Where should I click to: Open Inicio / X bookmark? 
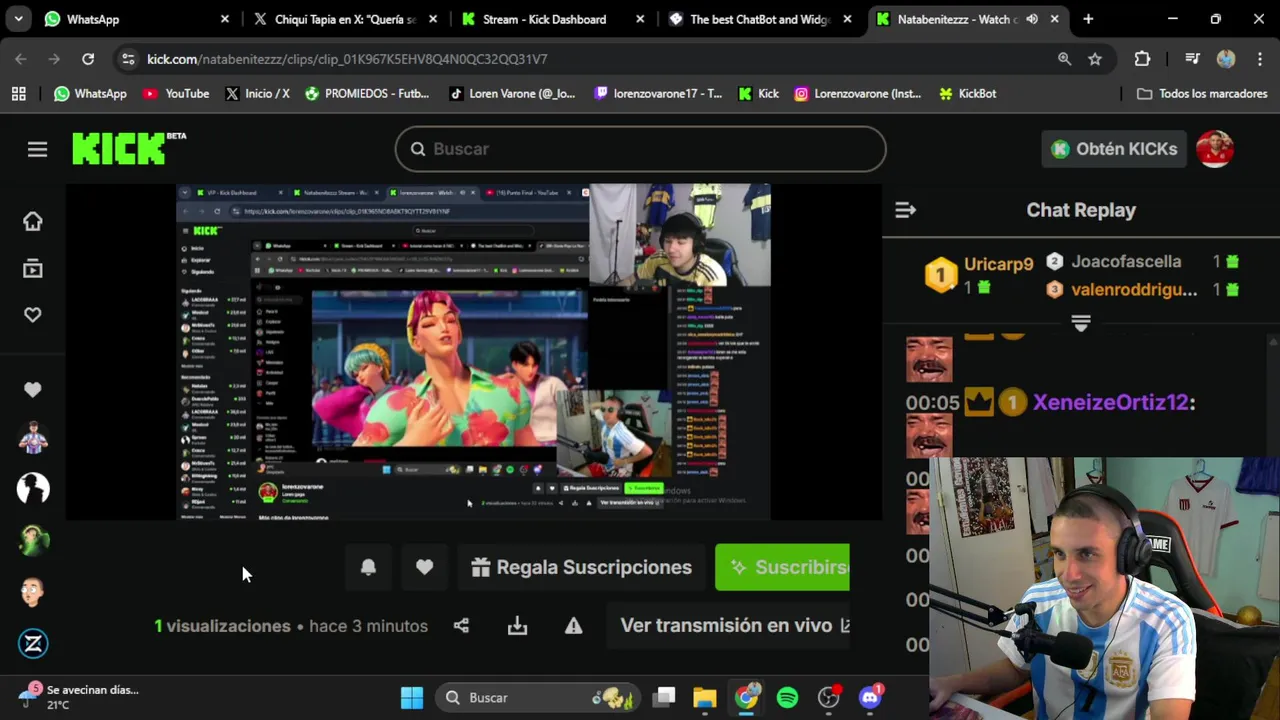point(257,94)
